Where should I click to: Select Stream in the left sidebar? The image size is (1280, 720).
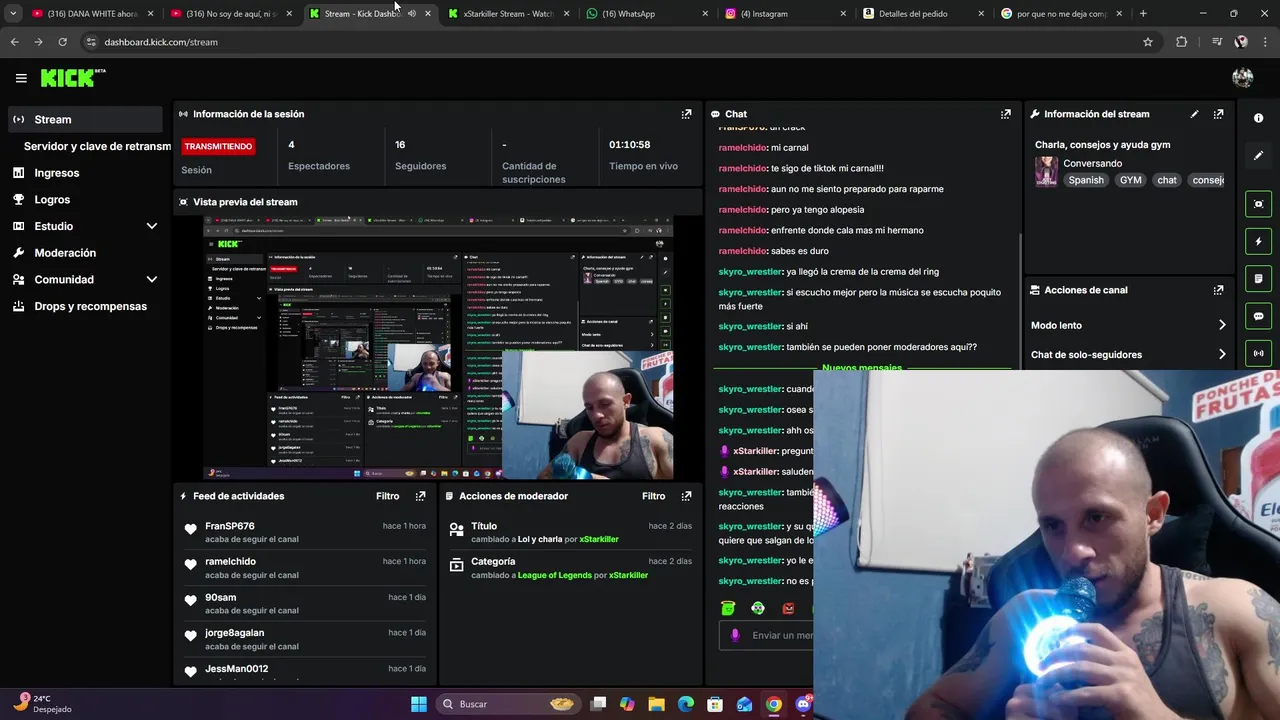click(x=84, y=119)
